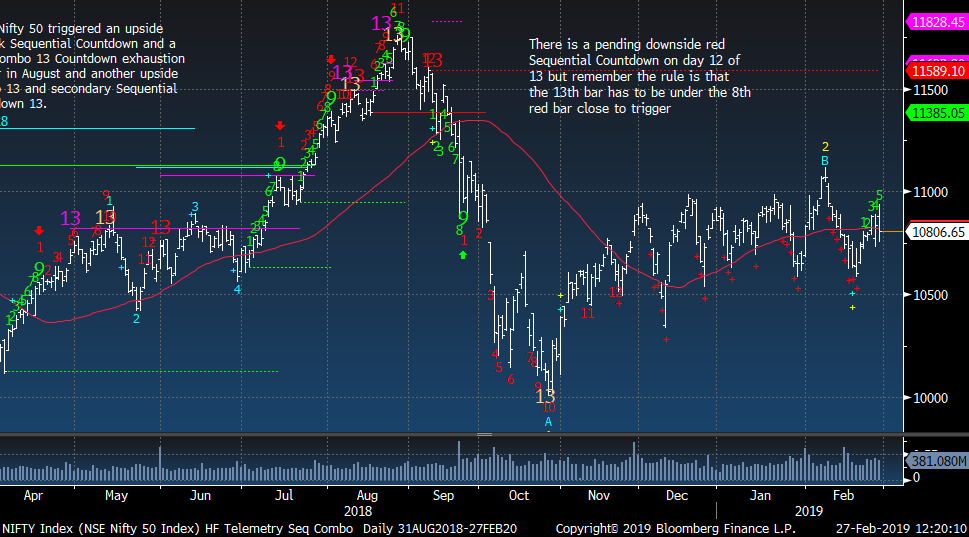
Task: Click the yellow 2 above the B marker
Action: pos(825,147)
